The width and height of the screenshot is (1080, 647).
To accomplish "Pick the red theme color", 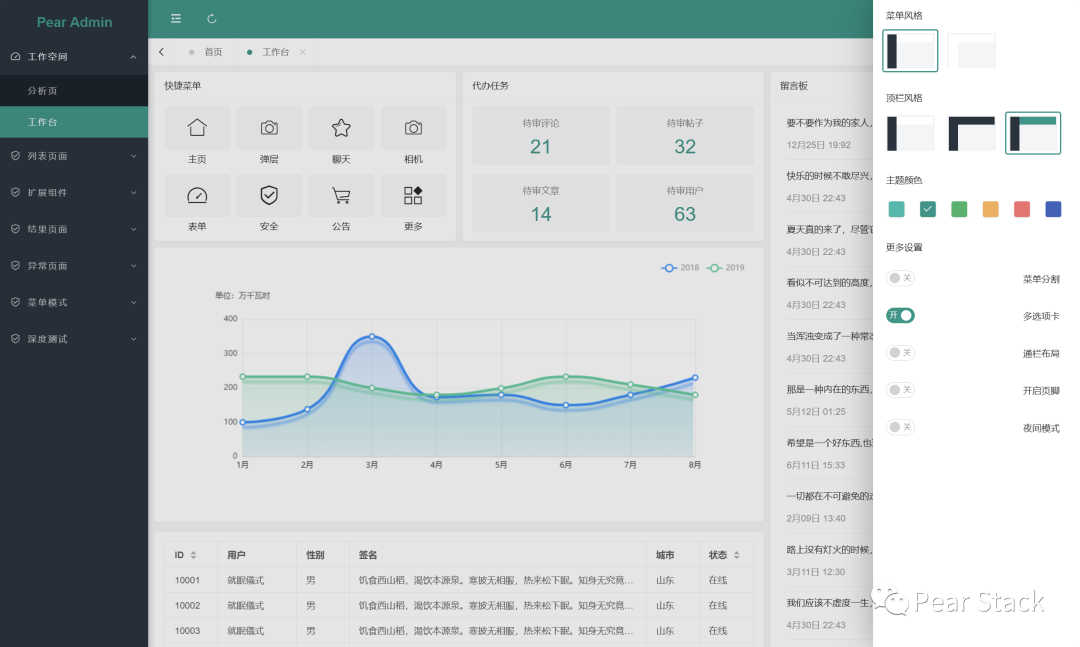I will pyautogui.click(x=1021, y=209).
